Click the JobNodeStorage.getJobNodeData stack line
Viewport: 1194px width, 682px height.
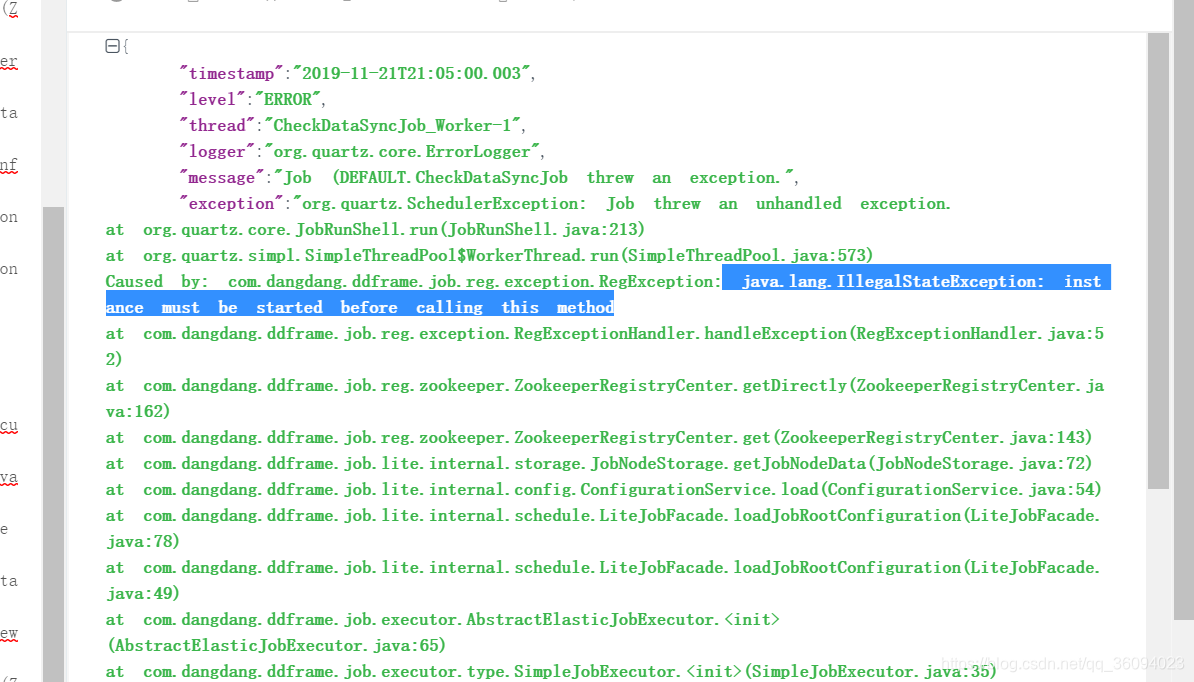(599, 463)
